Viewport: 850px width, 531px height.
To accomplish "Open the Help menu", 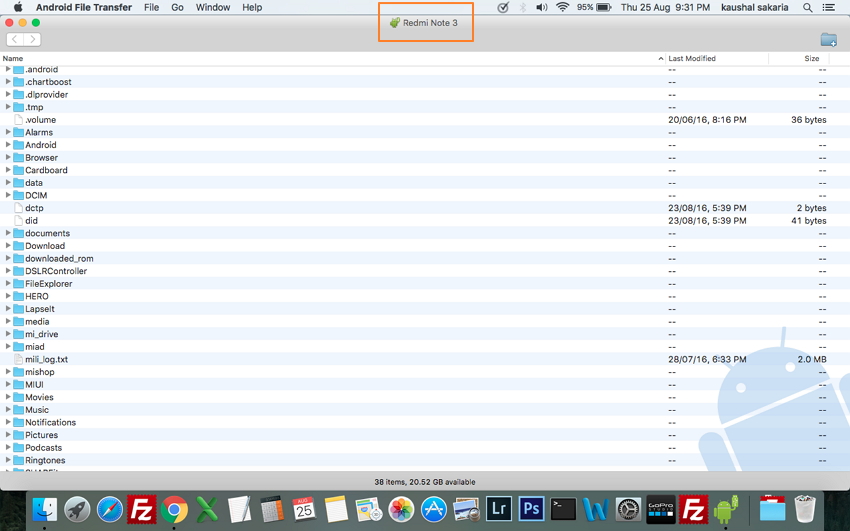I will tap(252, 8).
